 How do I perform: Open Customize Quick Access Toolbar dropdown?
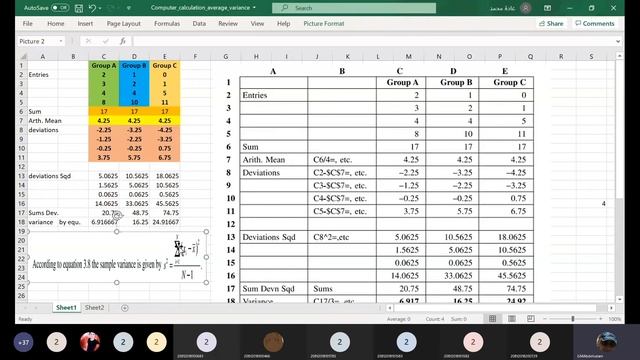[129, 8]
